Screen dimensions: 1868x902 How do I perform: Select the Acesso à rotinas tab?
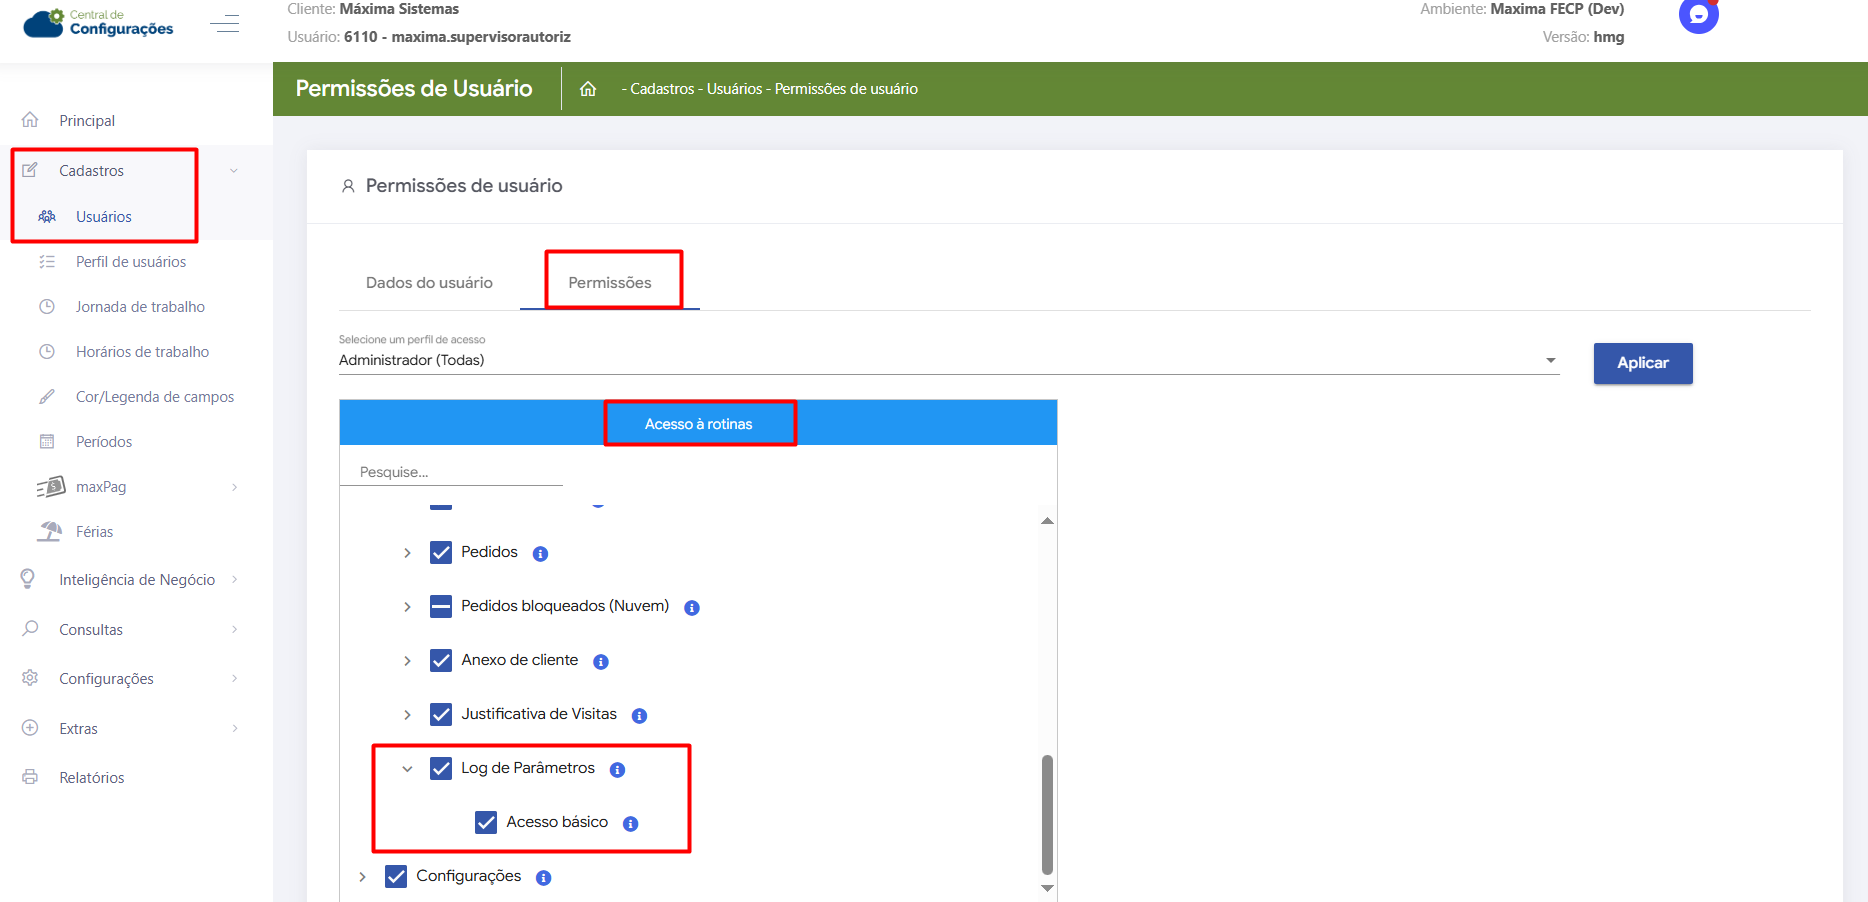coord(698,424)
